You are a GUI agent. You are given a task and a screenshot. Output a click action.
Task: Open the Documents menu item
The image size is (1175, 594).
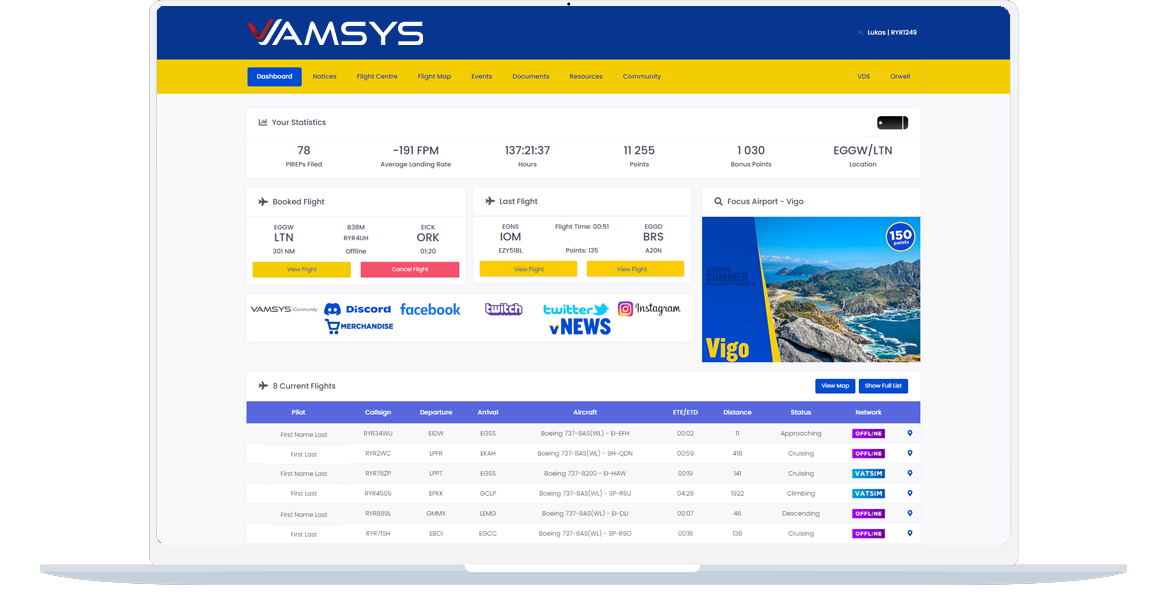tap(531, 76)
